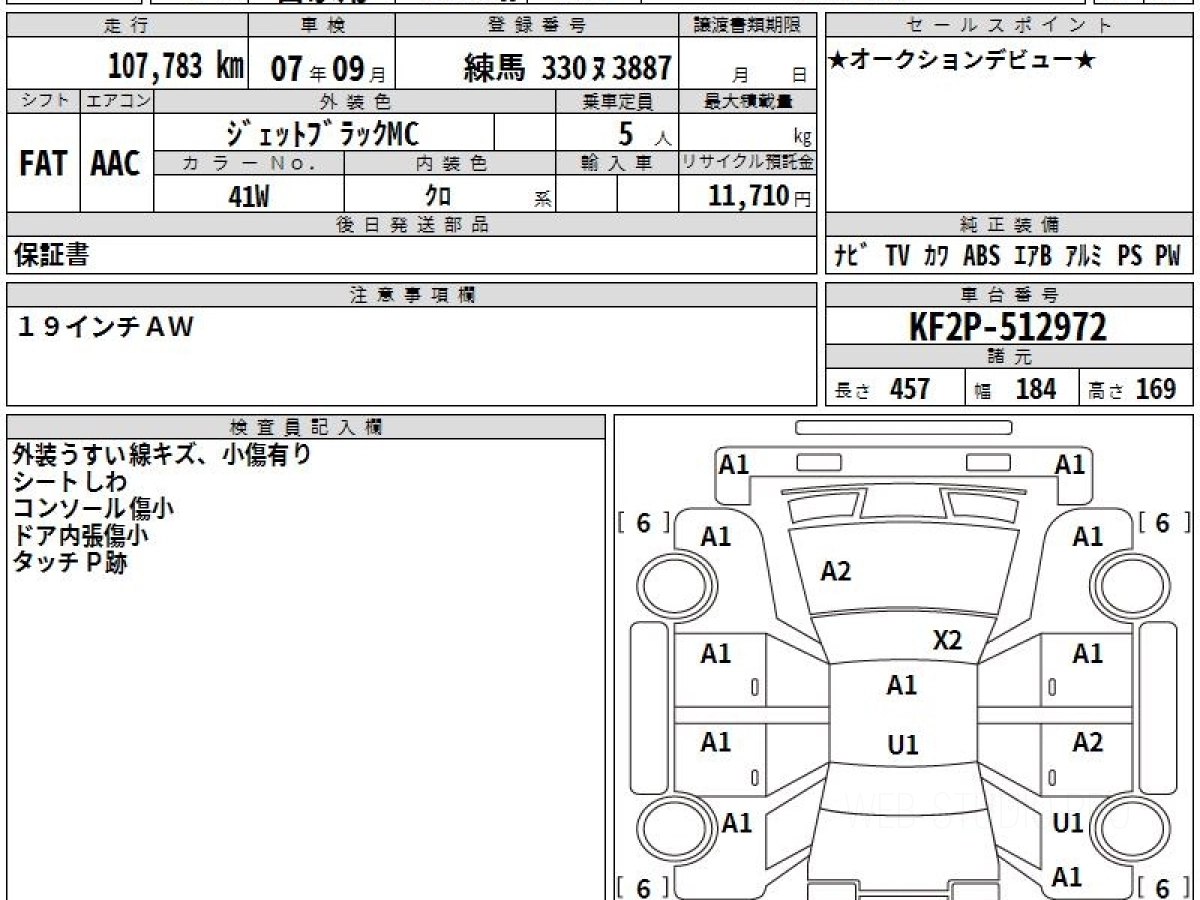The width and height of the screenshot is (1200, 900).
Task: Click the U1 mark on the roof
Action: pyautogui.click(x=903, y=745)
